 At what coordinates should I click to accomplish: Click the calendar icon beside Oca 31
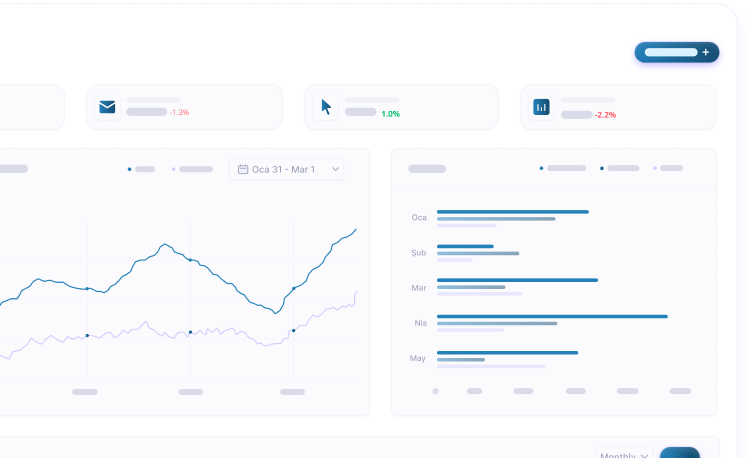pos(243,170)
